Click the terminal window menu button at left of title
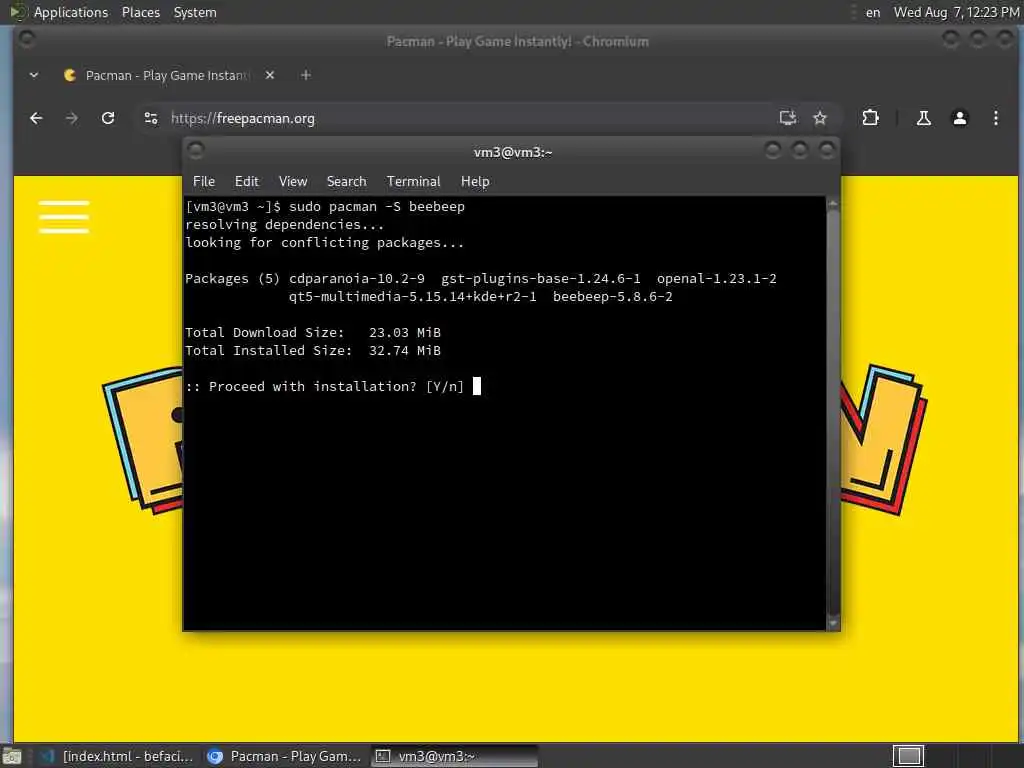Image resolution: width=1024 pixels, height=768 pixels. click(x=195, y=151)
